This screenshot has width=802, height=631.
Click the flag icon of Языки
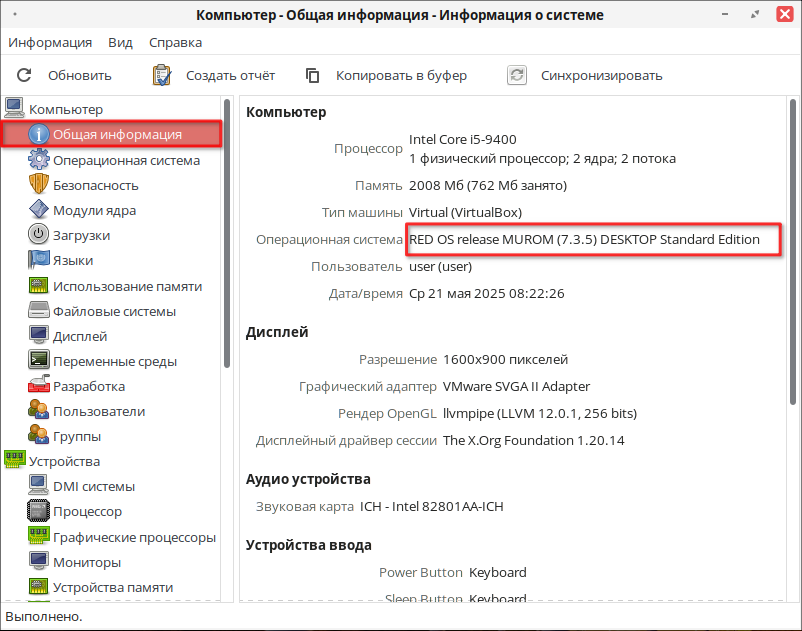38,260
